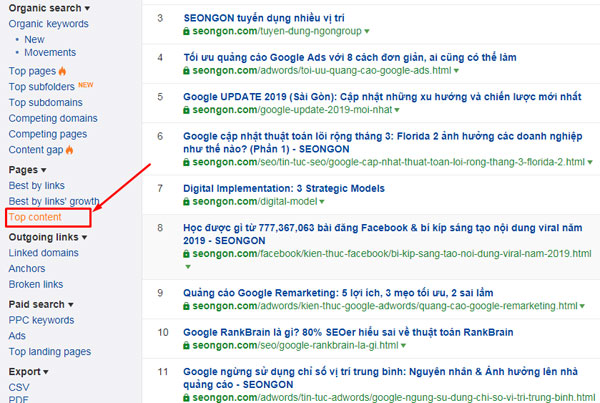Expand the Export section arrow
Image resolution: width=600 pixels, height=403 pixels.
click(x=46, y=372)
